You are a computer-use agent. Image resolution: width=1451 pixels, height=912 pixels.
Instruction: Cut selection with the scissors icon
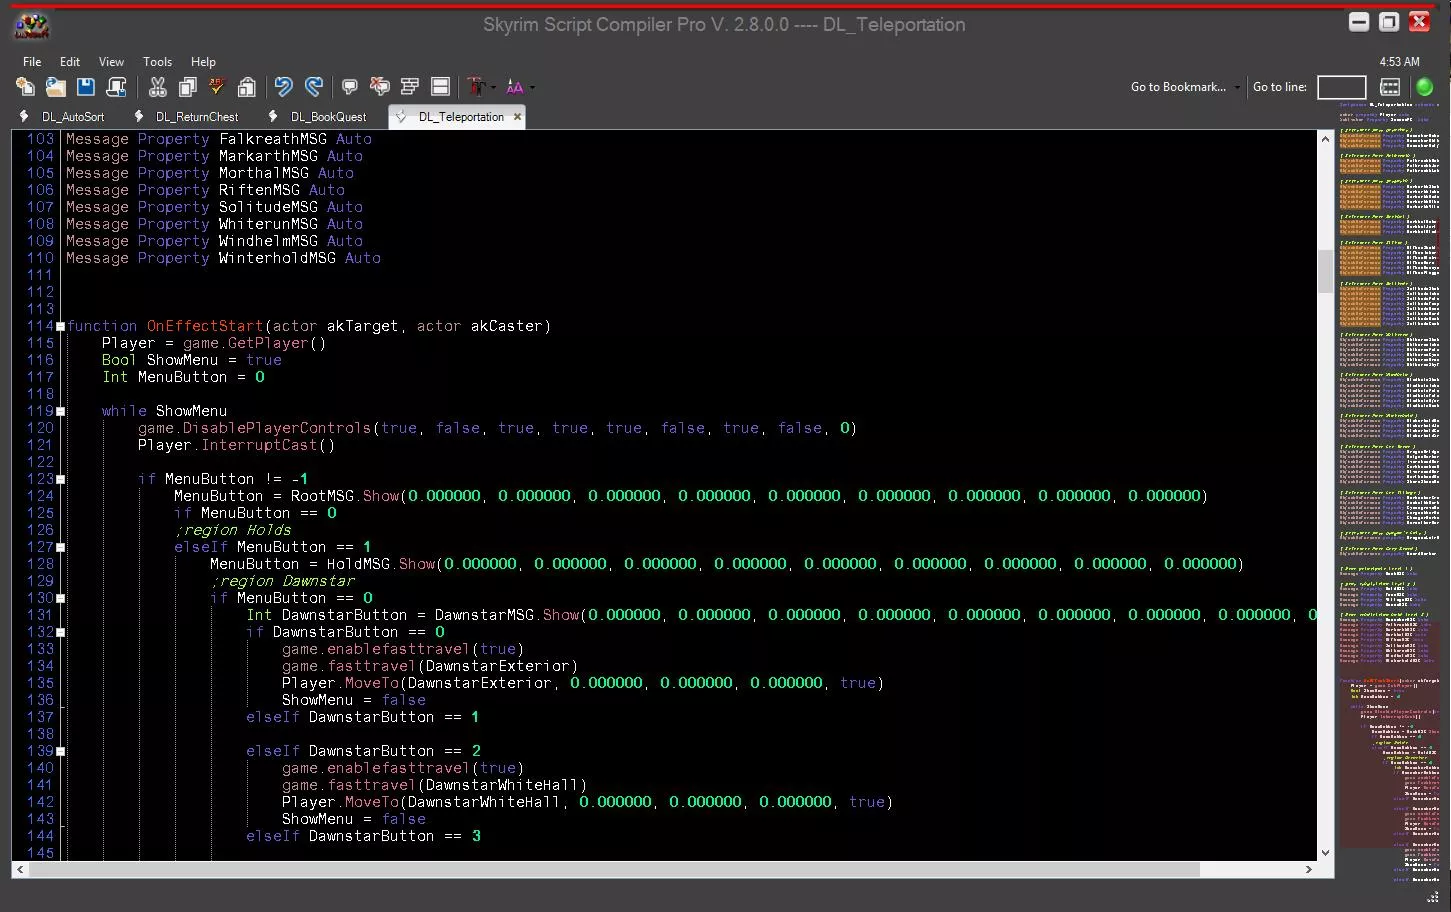pyautogui.click(x=157, y=87)
